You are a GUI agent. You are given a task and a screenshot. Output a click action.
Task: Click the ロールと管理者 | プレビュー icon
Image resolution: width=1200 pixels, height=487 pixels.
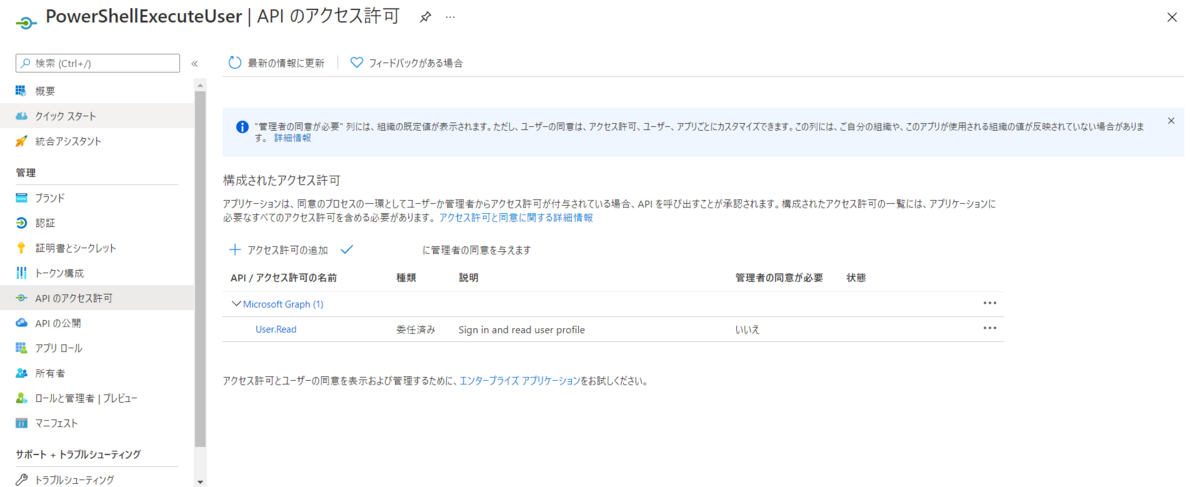pyautogui.click(x=21, y=398)
